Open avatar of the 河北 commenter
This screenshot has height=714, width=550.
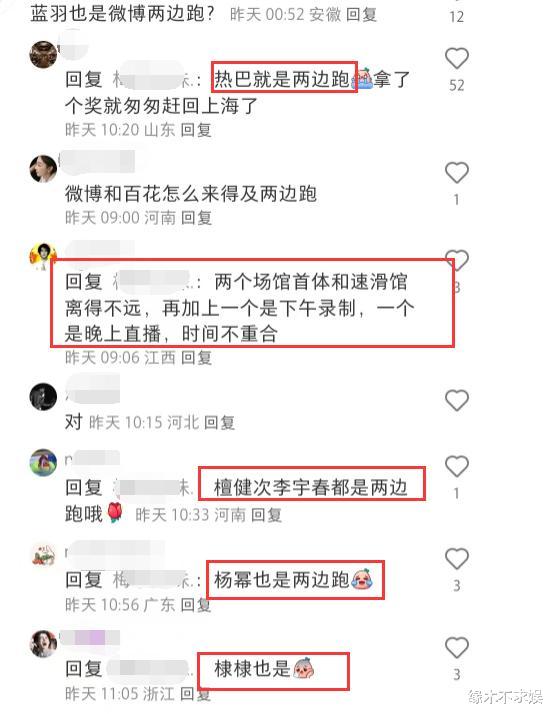click(x=43, y=396)
